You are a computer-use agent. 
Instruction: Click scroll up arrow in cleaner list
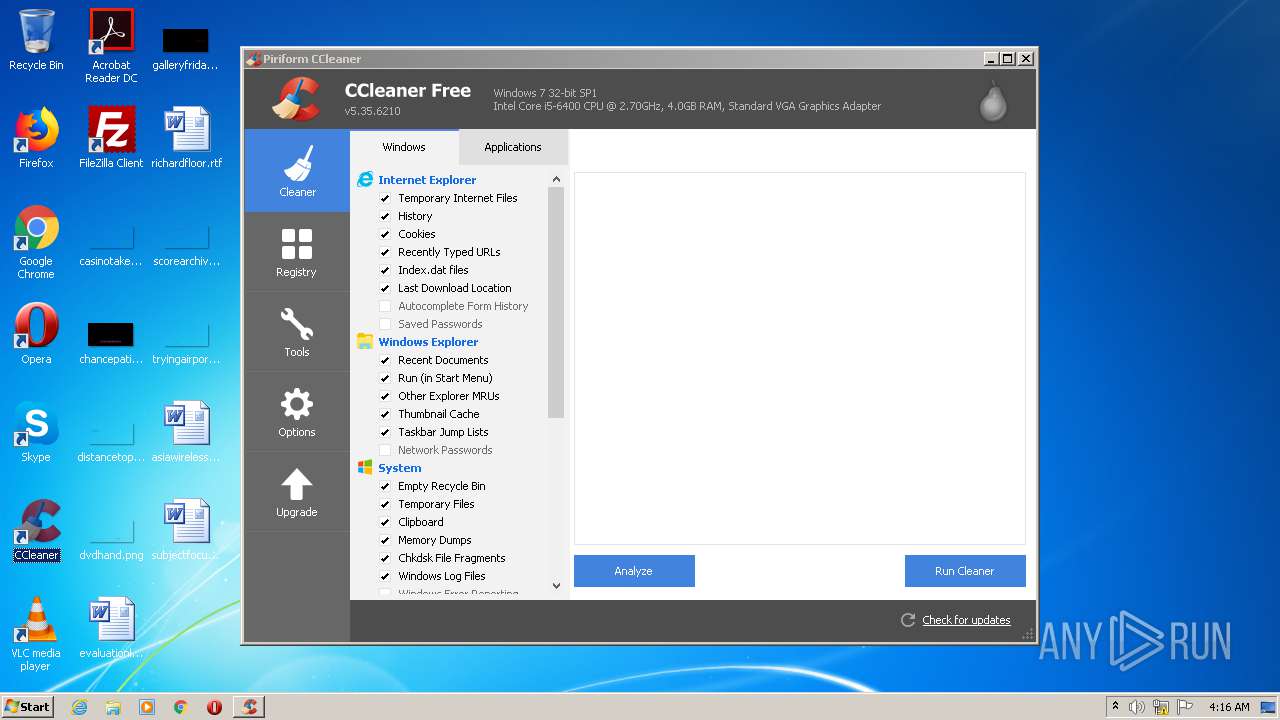[x=556, y=179]
